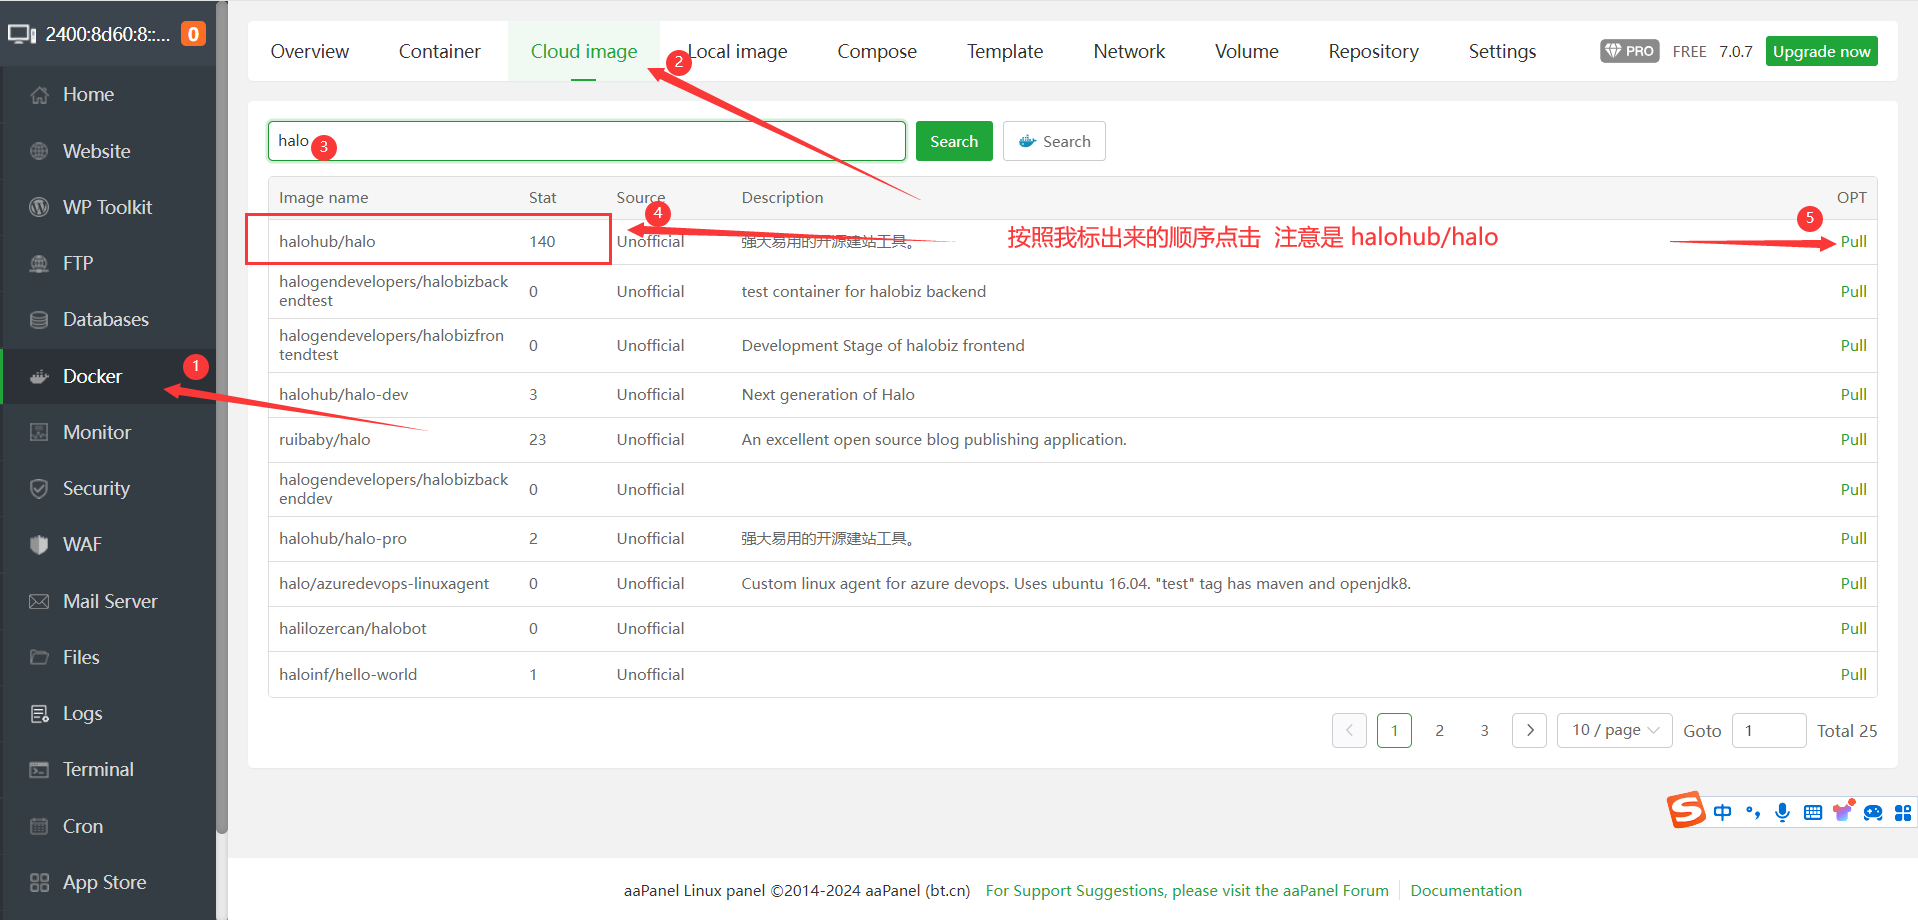Pull the ruibaby/halo image
Screen dimensions: 1918x920
tap(1853, 440)
